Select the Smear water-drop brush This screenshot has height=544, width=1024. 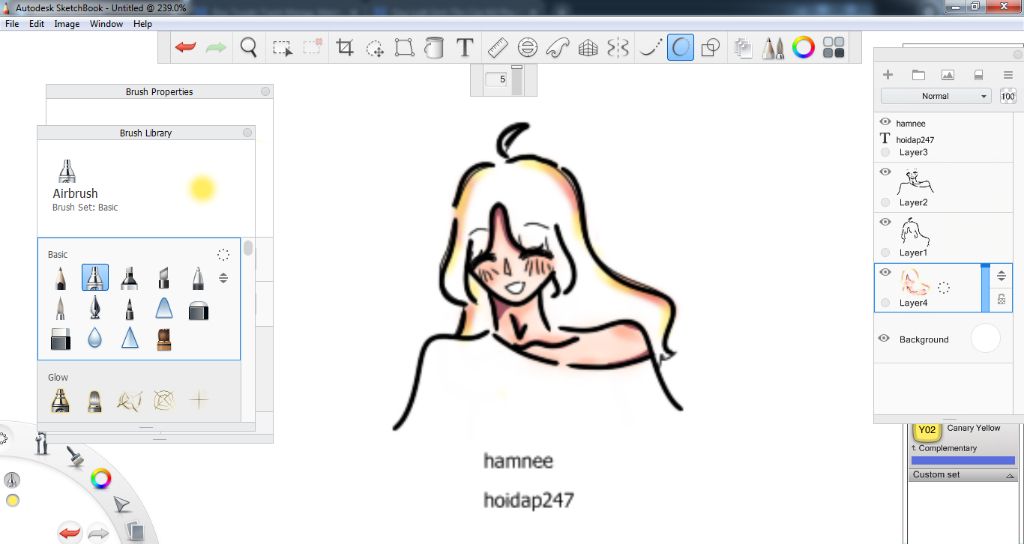point(95,338)
